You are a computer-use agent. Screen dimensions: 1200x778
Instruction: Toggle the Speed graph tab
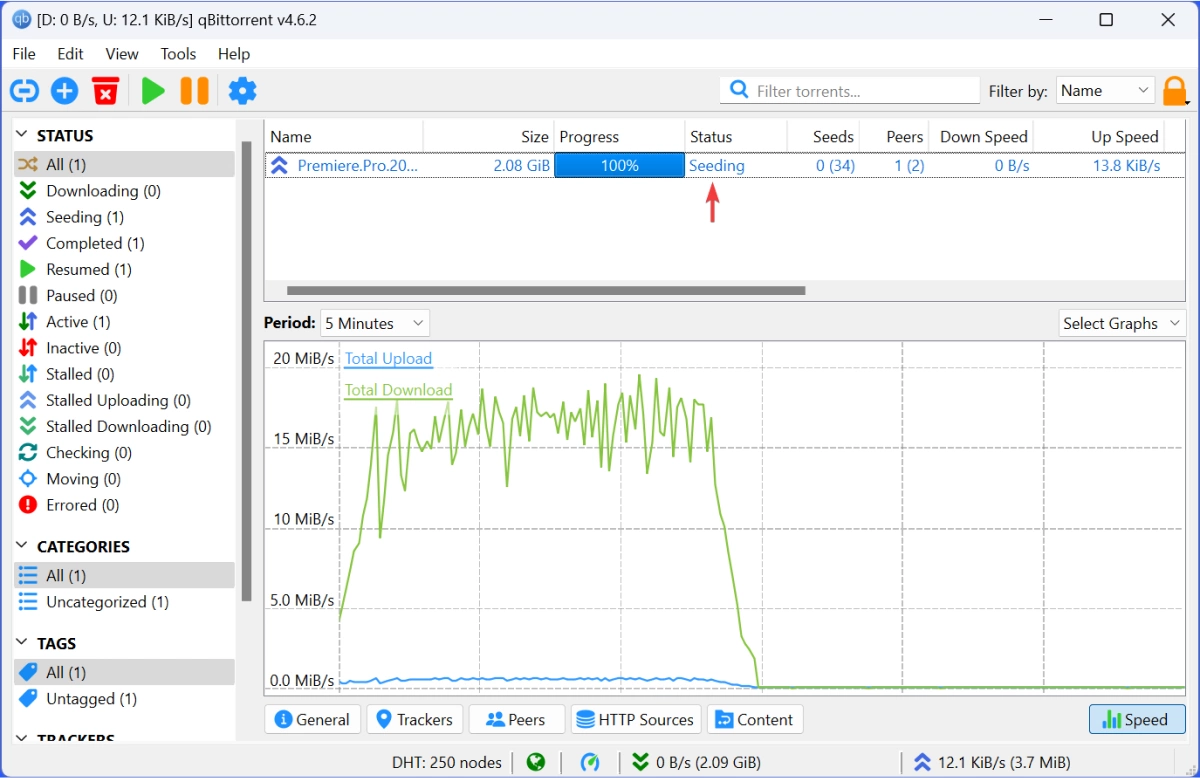(x=1136, y=719)
